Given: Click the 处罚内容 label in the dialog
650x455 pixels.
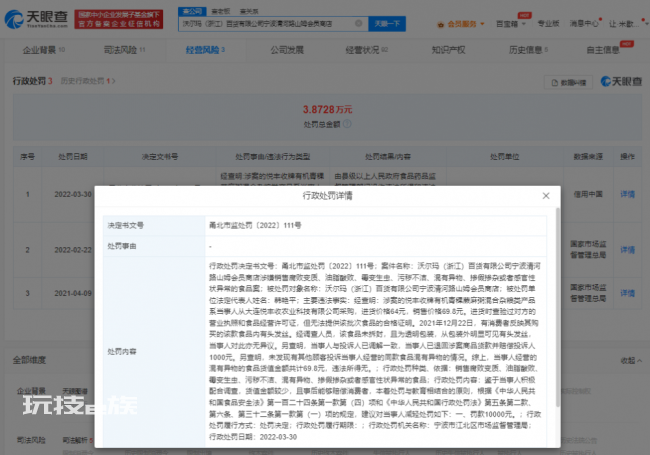Looking at the screenshot, I should [122, 352].
